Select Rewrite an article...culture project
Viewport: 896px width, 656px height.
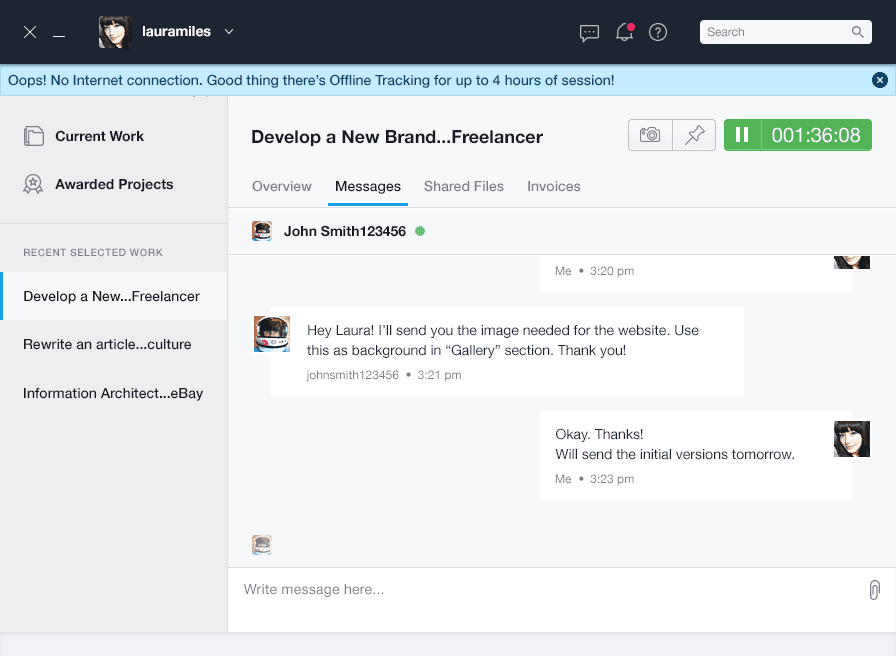(x=107, y=344)
